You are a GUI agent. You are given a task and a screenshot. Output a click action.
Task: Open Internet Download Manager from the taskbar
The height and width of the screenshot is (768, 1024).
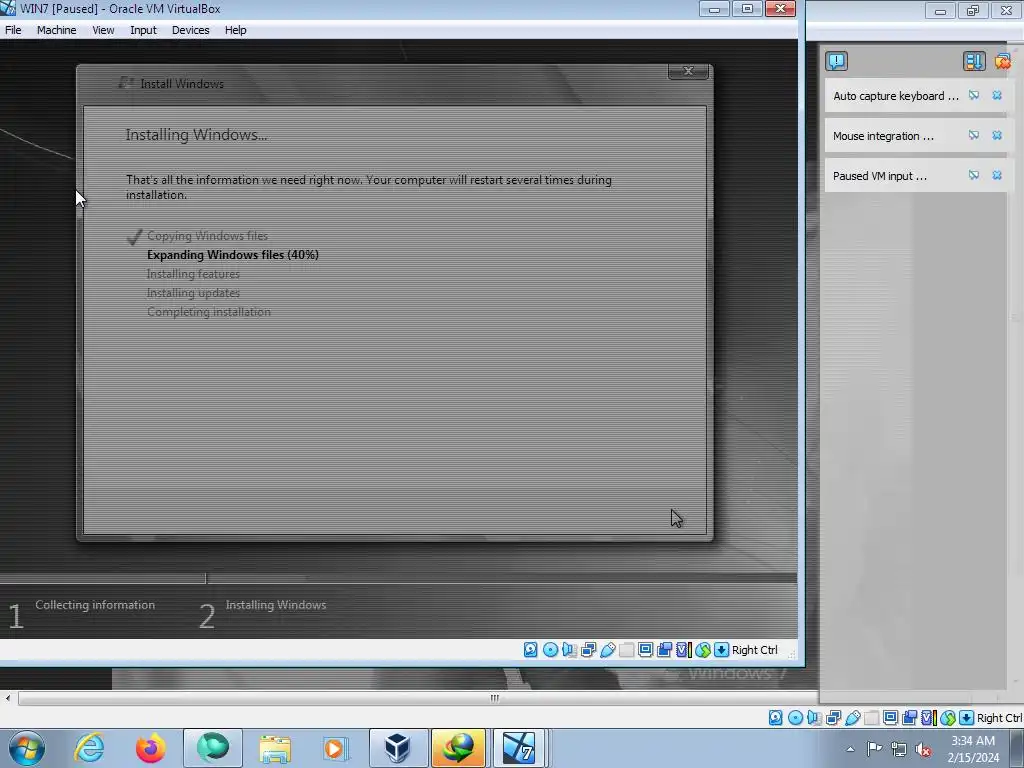pyautogui.click(x=459, y=748)
